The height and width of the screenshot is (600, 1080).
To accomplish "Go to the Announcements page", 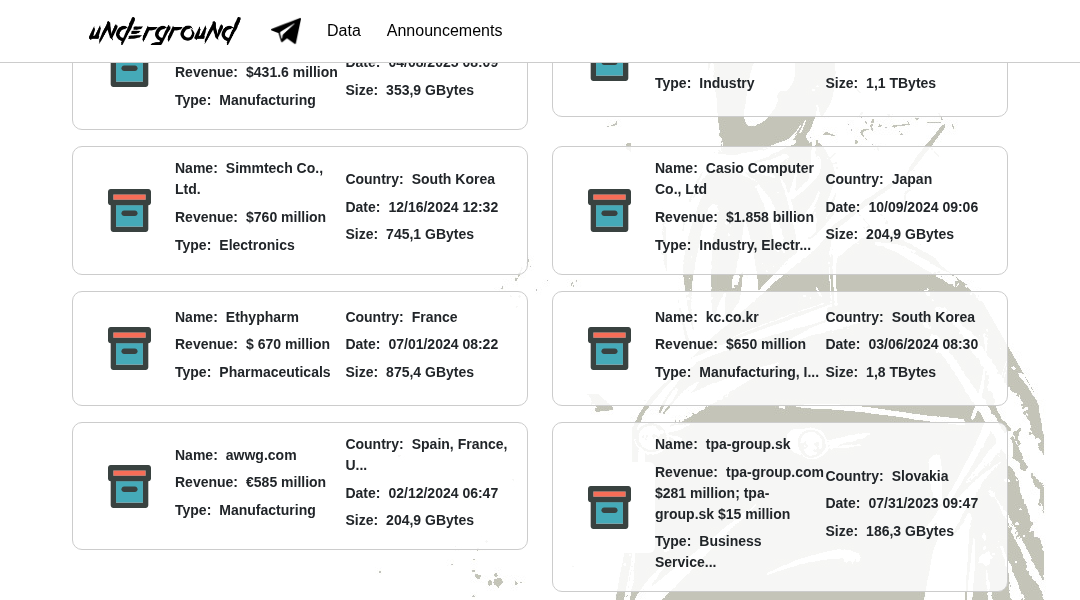I will pyautogui.click(x=444, y=30).
